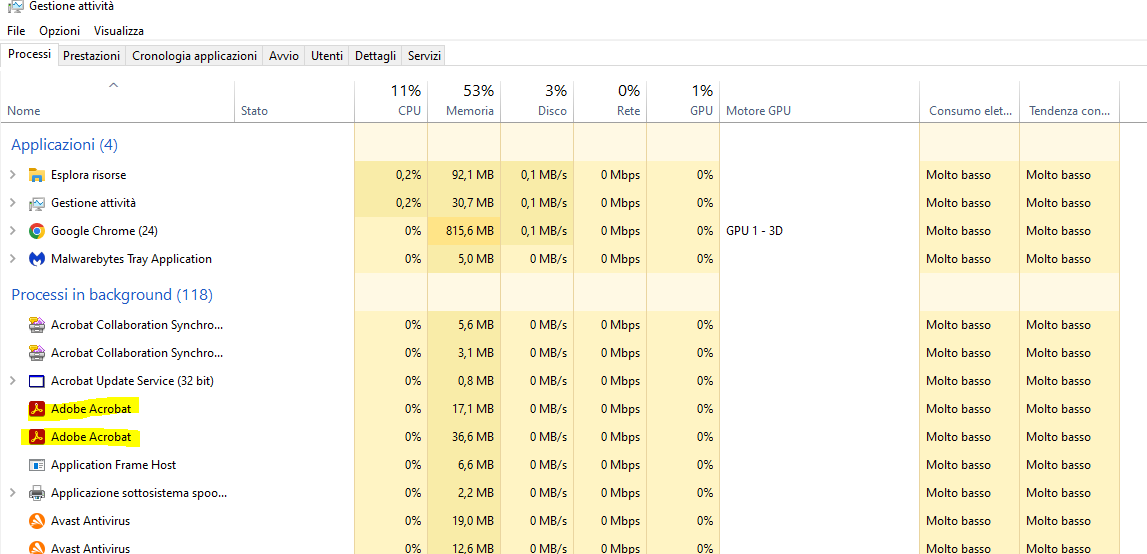Click the printer spooler subsystem icon
This screenshot has width=1147, height=554.
click(x=37, y=493)
